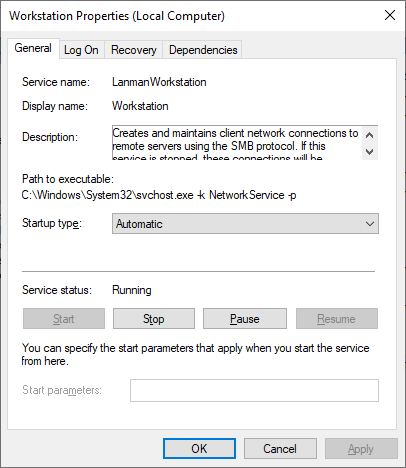Click the description box up arrow
Viewport: 406px width, 468px height.
coord(369,135)
